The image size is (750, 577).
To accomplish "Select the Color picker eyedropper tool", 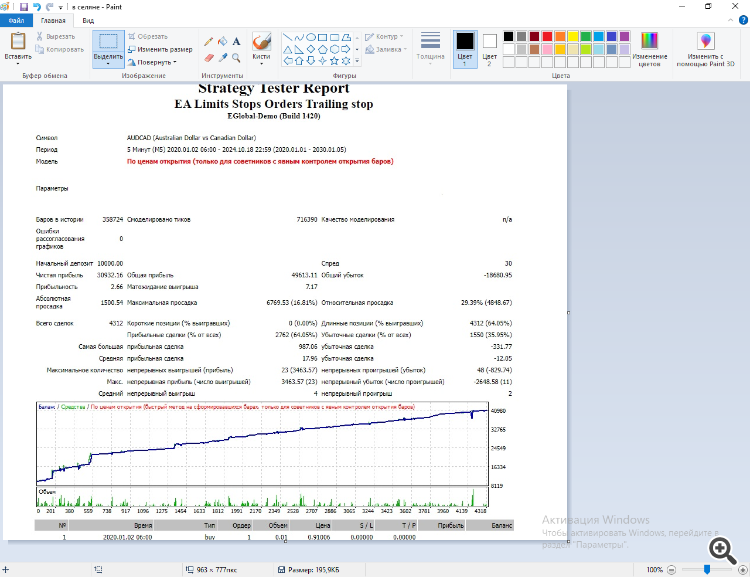I will click(x=222, y=57).
